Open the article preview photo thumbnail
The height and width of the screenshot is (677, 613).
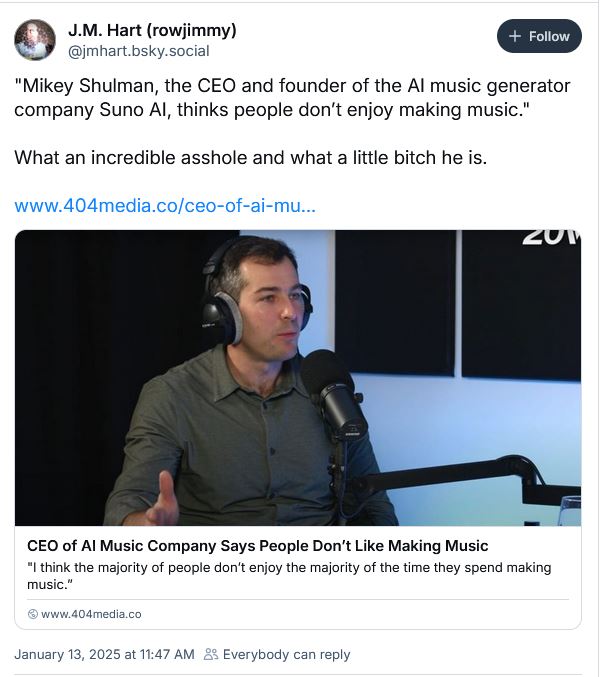tap(297, 378)
